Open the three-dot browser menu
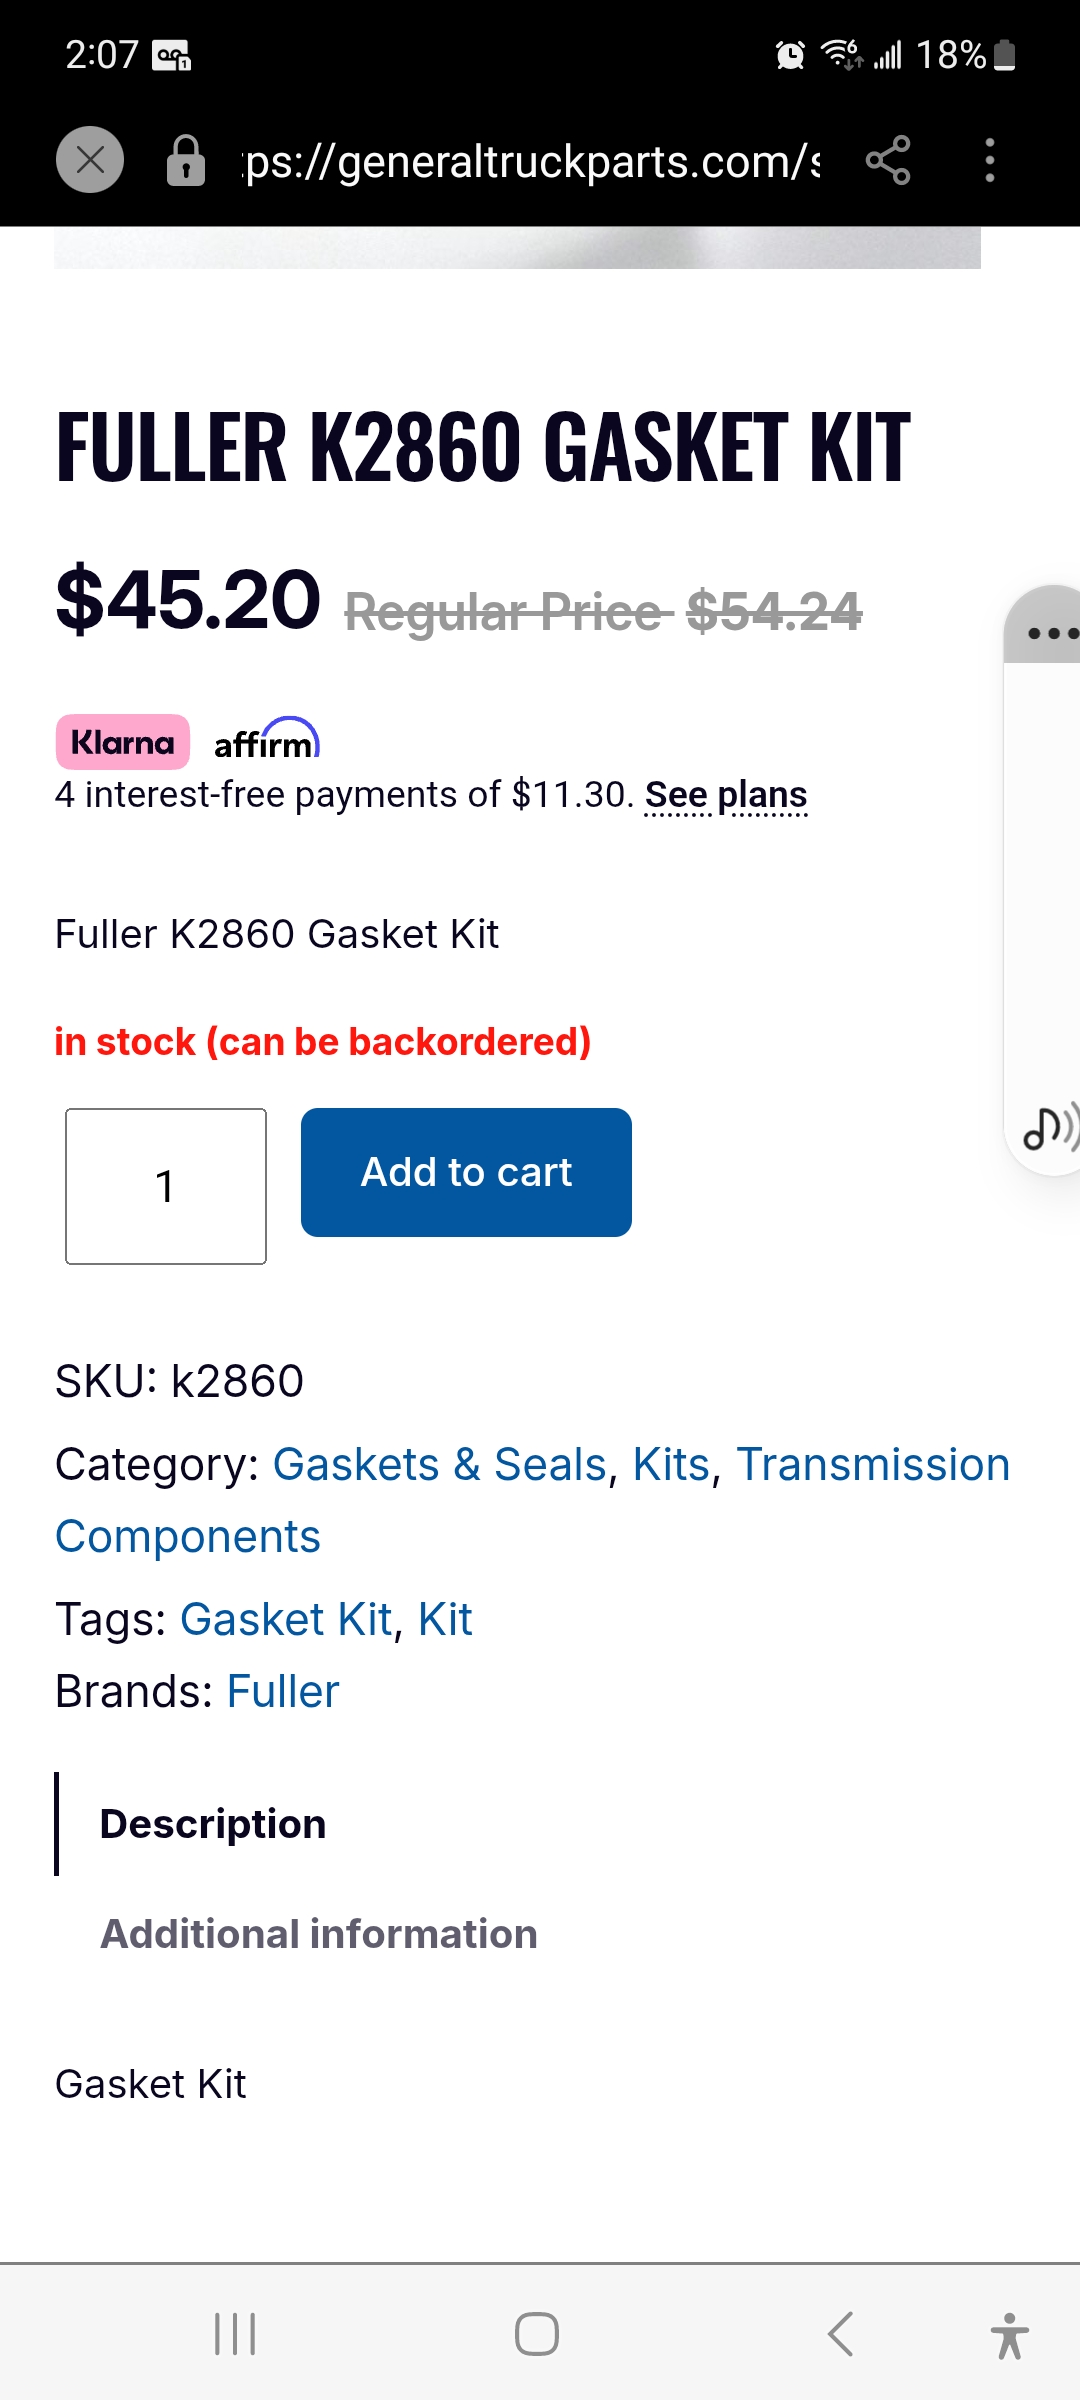The image size is (1080, 2400). click(990, 160)
